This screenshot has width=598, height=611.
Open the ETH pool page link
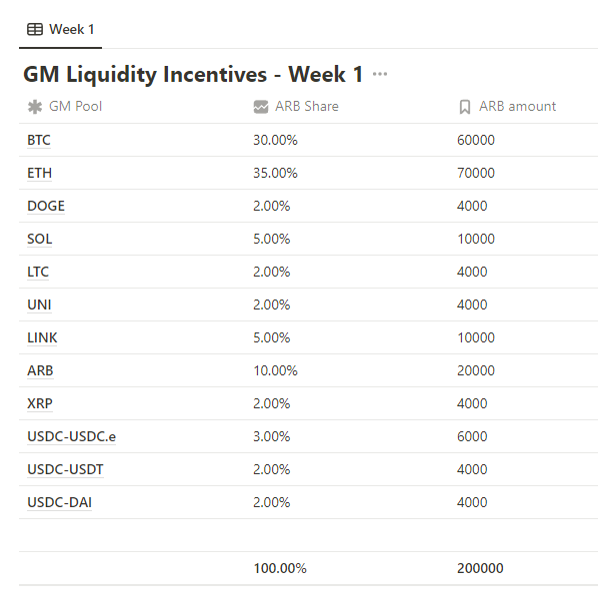point(39,173)
